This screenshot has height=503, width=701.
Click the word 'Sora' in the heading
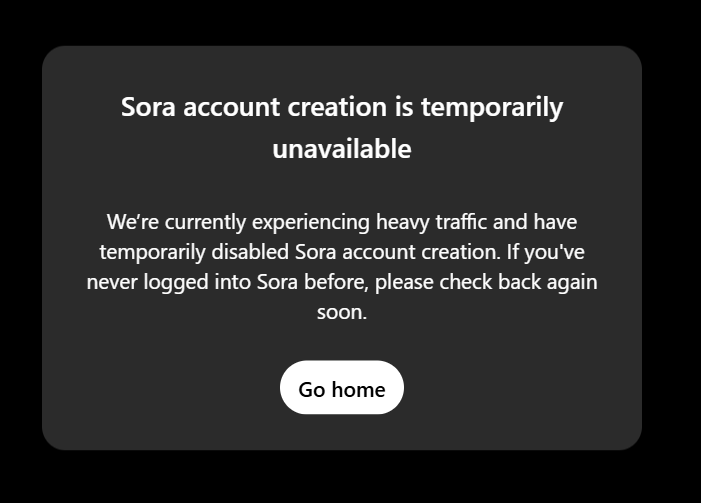(x=148, y=107)
